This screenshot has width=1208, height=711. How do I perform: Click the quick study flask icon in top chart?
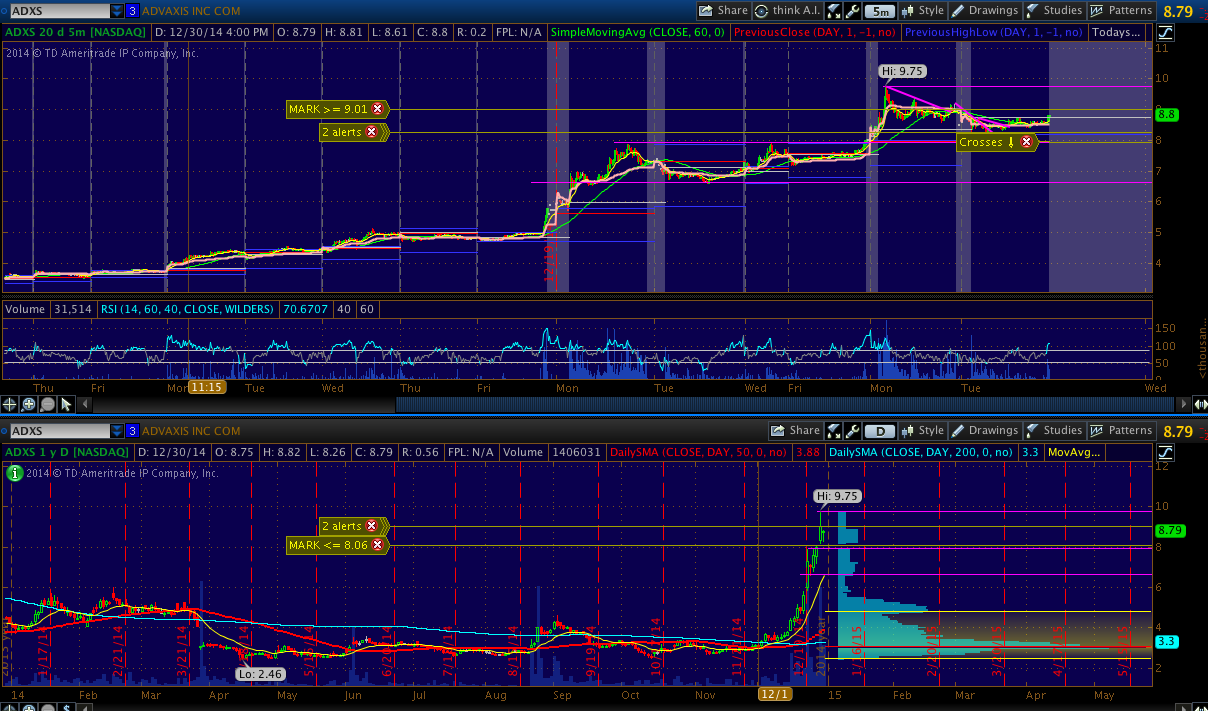click(x=833, y=11)
